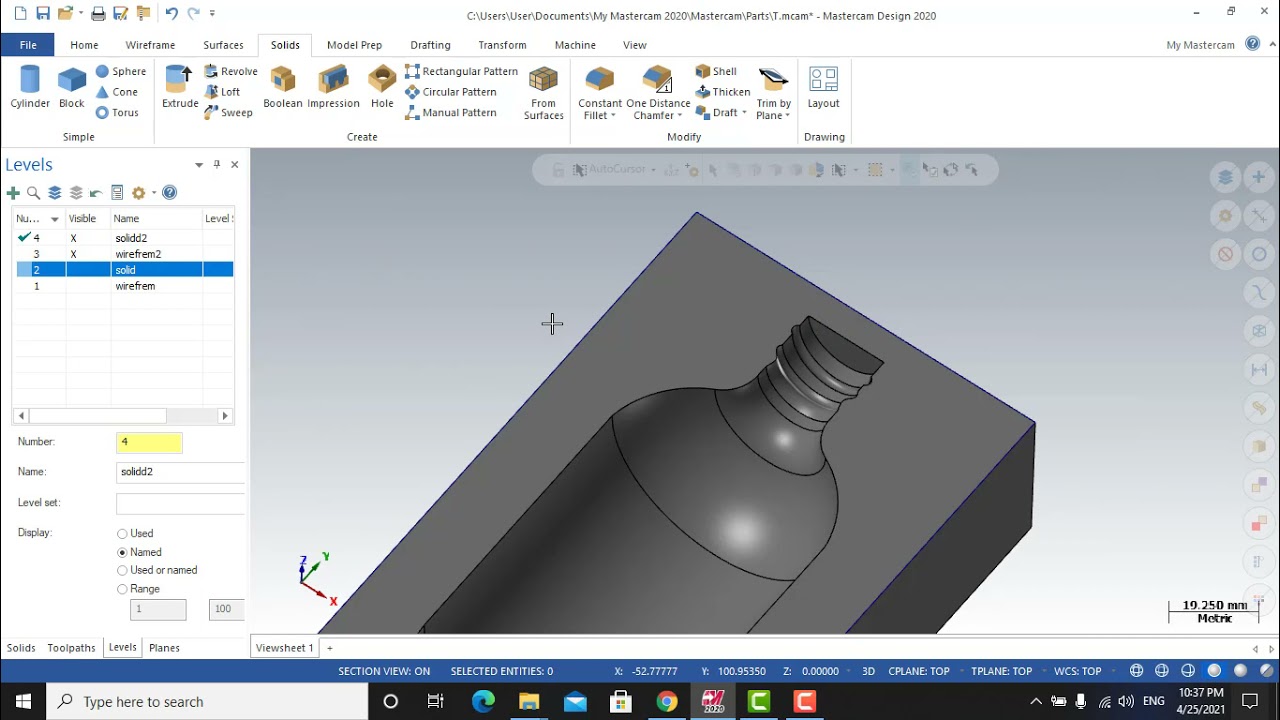This screenshot has height=720, width=1280.
Task: Switch to the Model Prep tab
Action: pos(354,45)
